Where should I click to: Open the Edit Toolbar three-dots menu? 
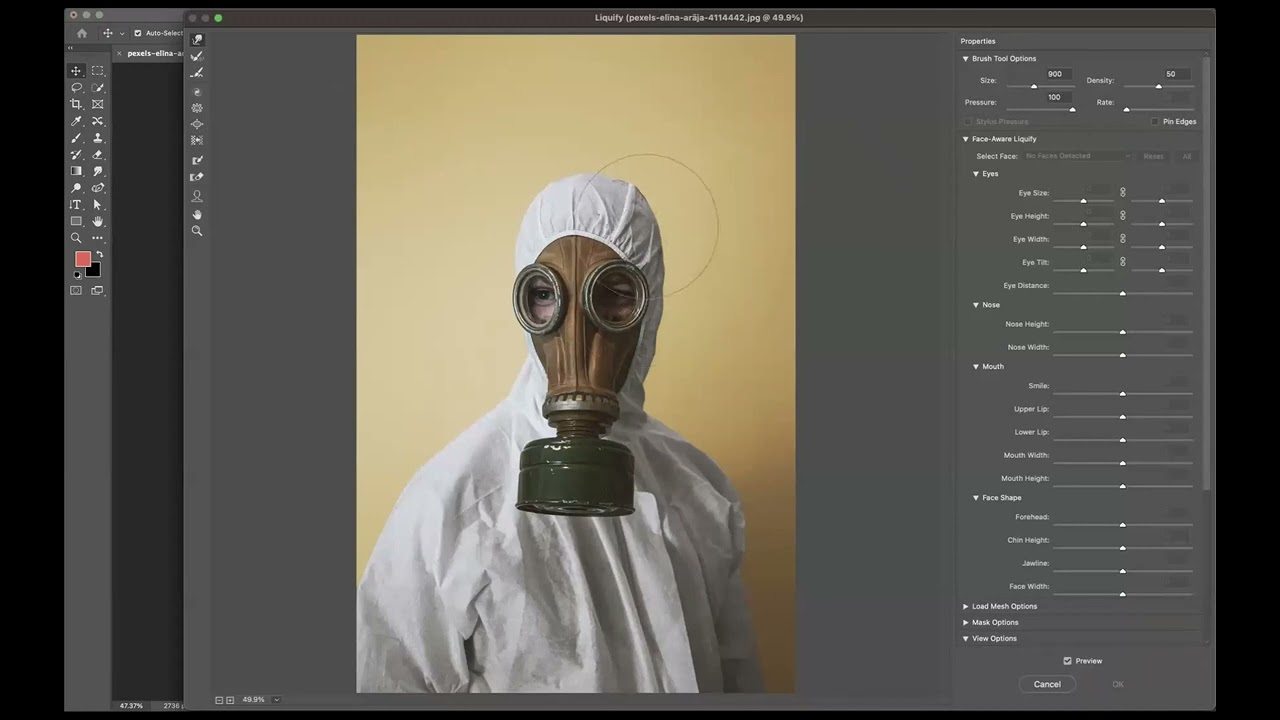[x=97, y=238]
